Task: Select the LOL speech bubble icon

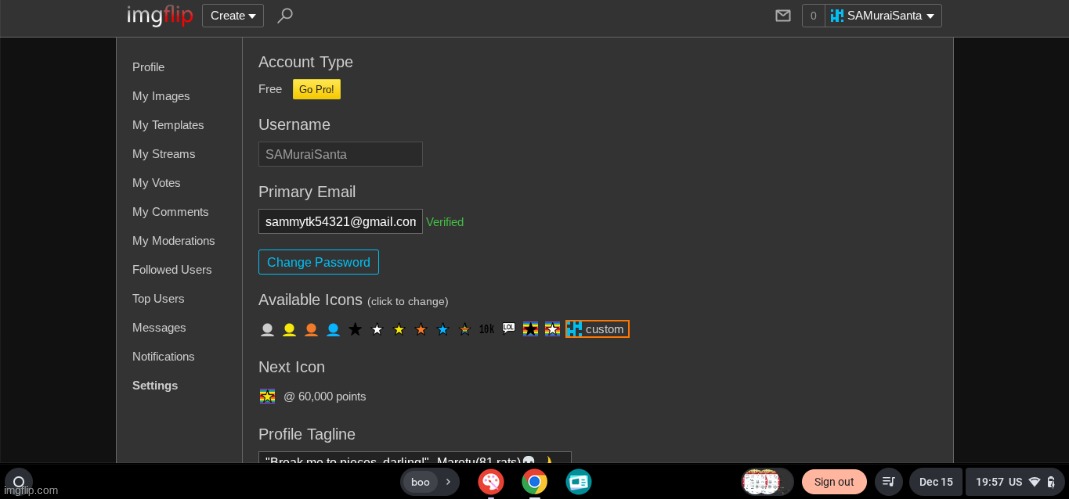Action: [509, 329]
